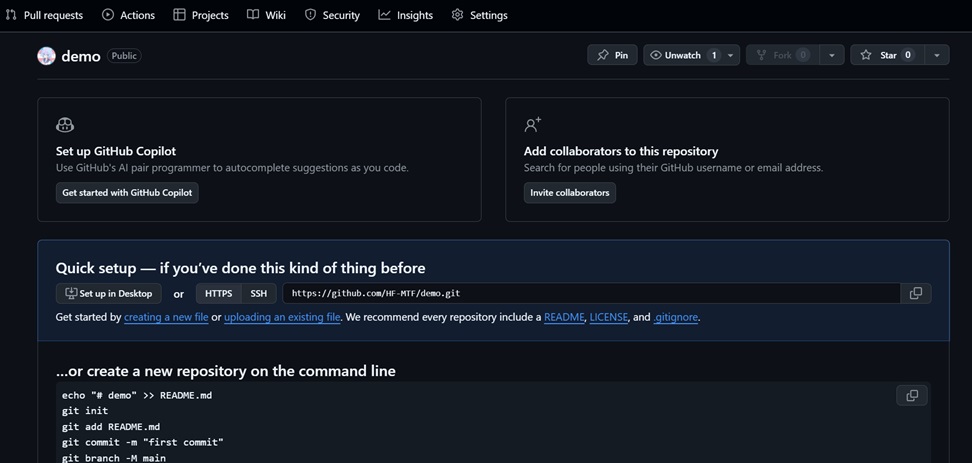Image resolution: width=972 pixels, height=463 pixels.
Task: Follow the 'creating a new file' link
Action: 166,317
